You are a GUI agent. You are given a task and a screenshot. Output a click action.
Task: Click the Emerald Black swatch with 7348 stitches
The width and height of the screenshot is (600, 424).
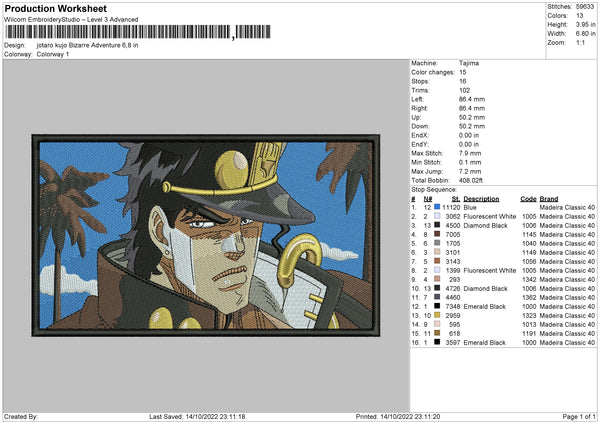click(437, 306)
